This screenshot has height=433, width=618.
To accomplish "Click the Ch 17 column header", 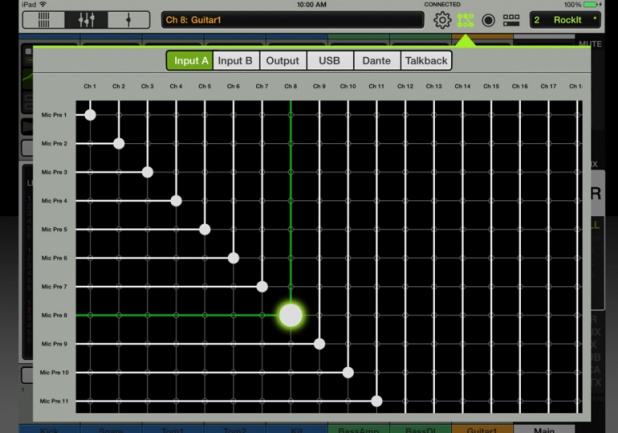I will tap(548, 86).
